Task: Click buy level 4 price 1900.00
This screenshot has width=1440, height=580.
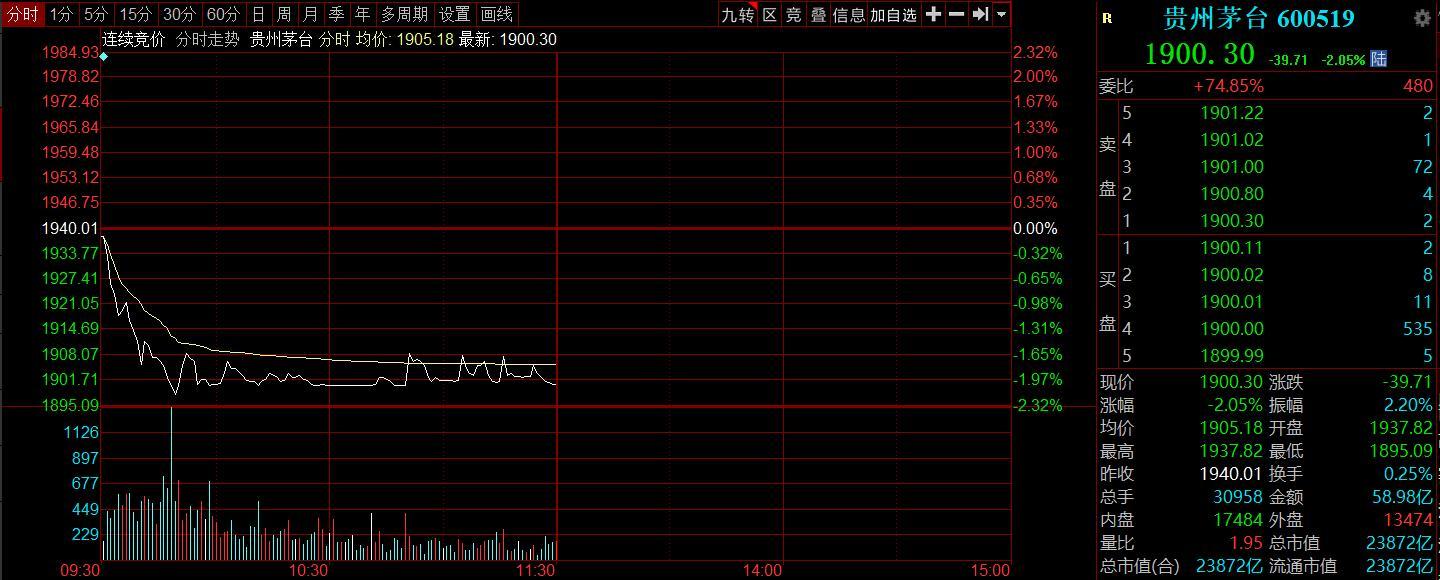Action: click(1232, 329)
